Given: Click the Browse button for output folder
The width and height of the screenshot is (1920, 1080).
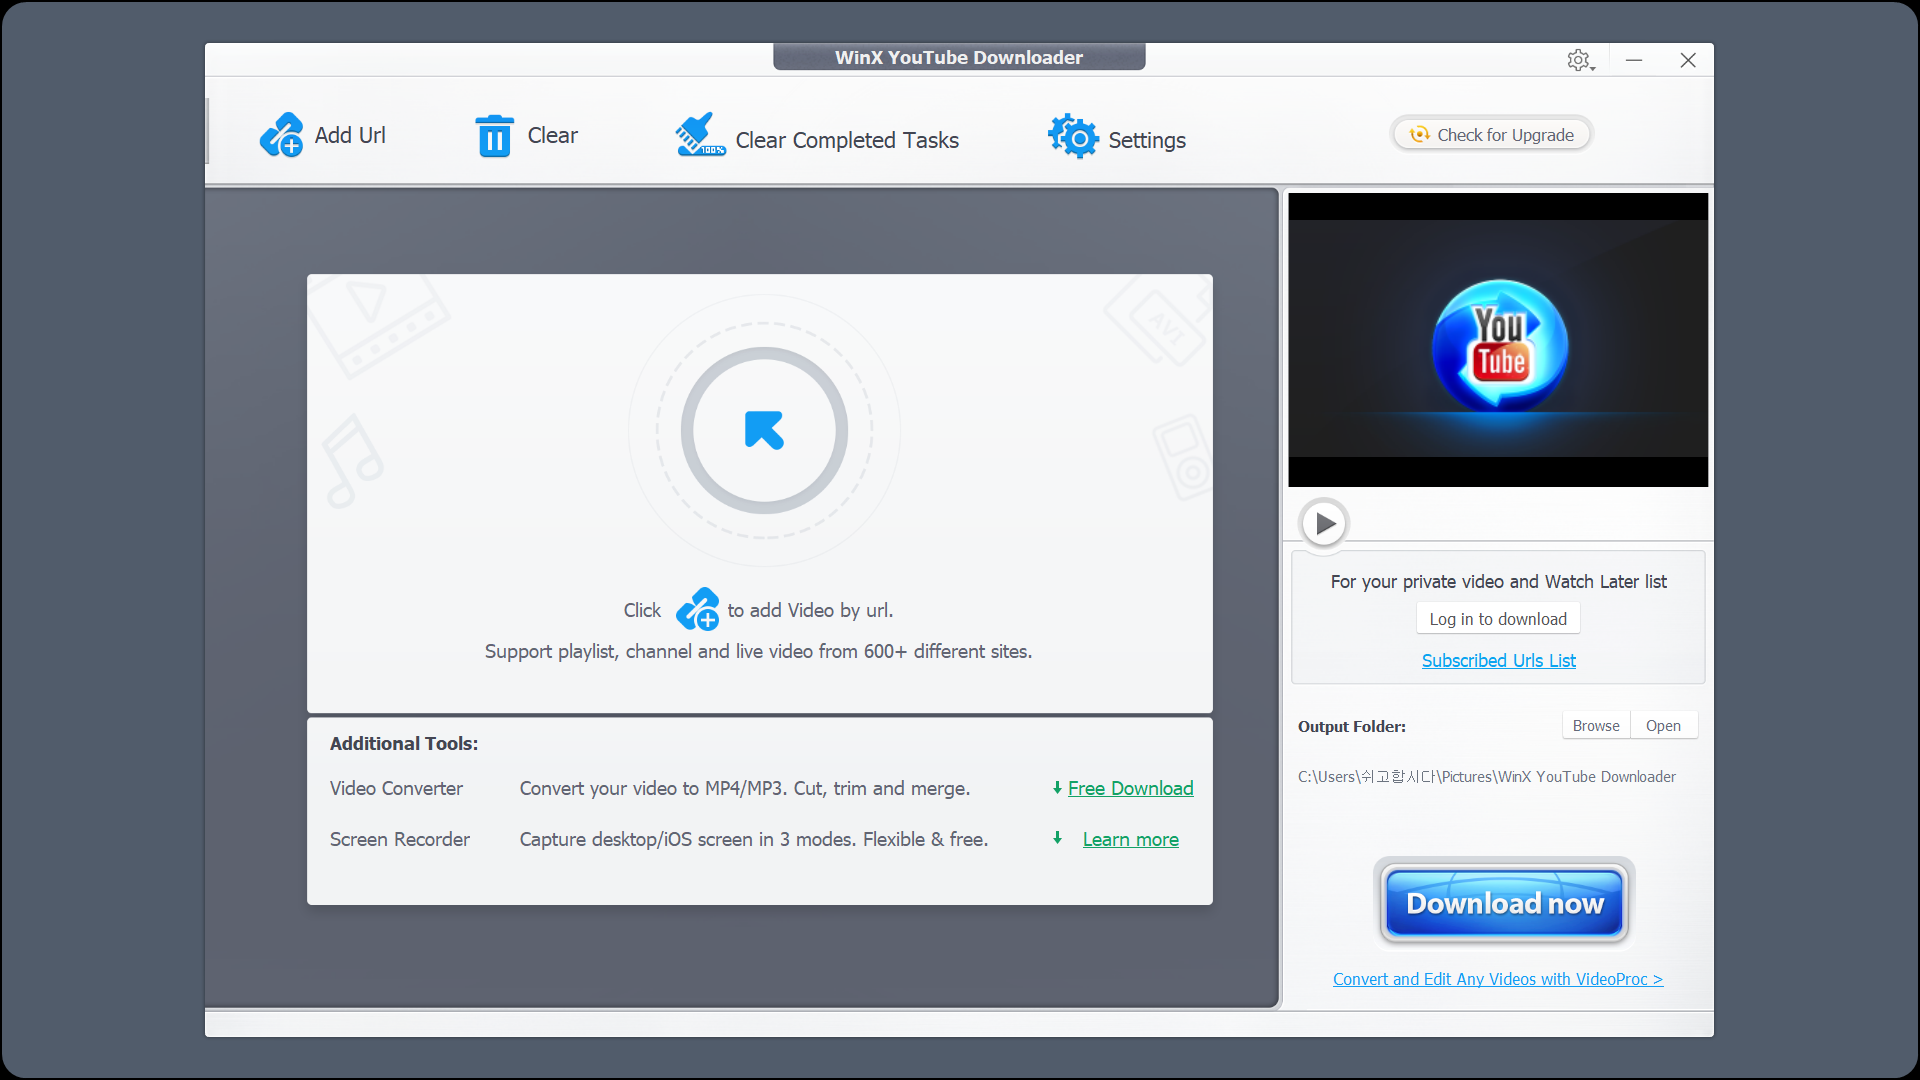Looking at the screenshot, I should pos(1595,725).
